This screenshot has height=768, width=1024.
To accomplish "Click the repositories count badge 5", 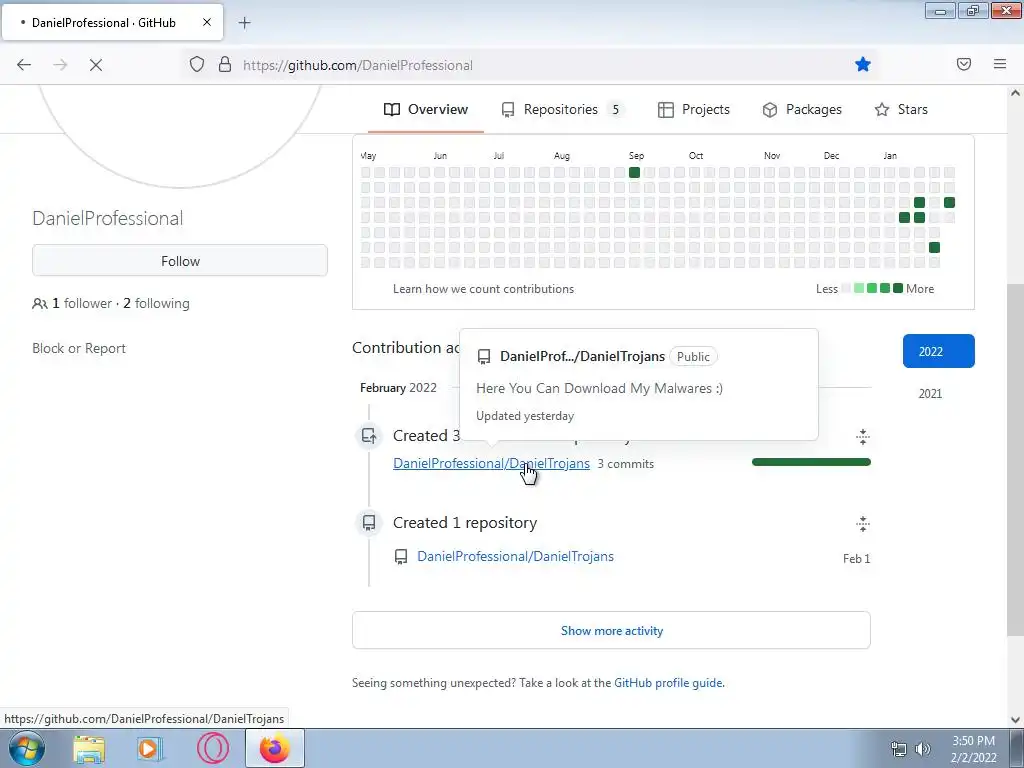I will pyautogui.click(x=615, y=109).
